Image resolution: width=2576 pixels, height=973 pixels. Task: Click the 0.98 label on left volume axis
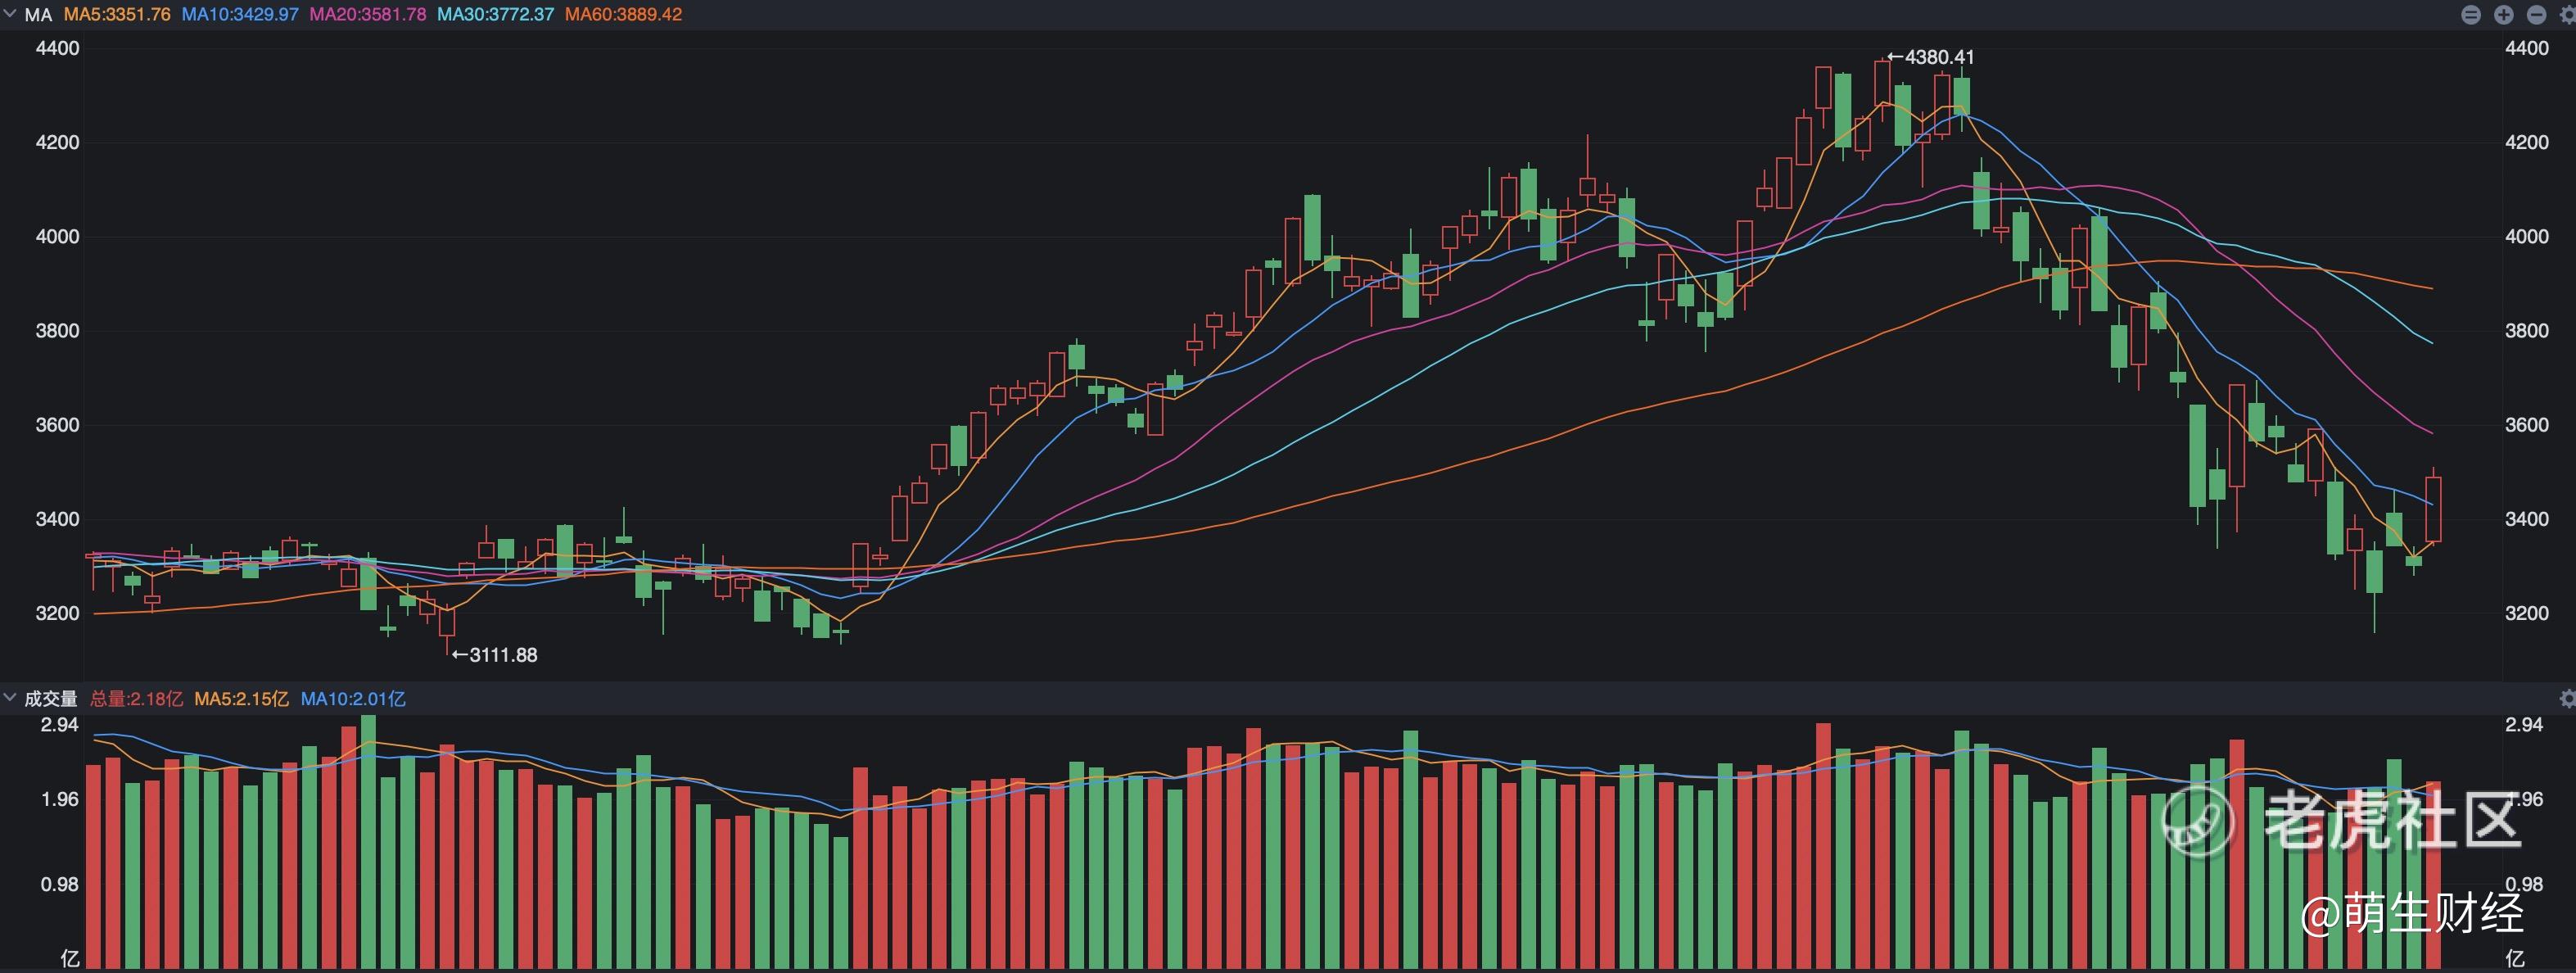(x=60, y=885)
